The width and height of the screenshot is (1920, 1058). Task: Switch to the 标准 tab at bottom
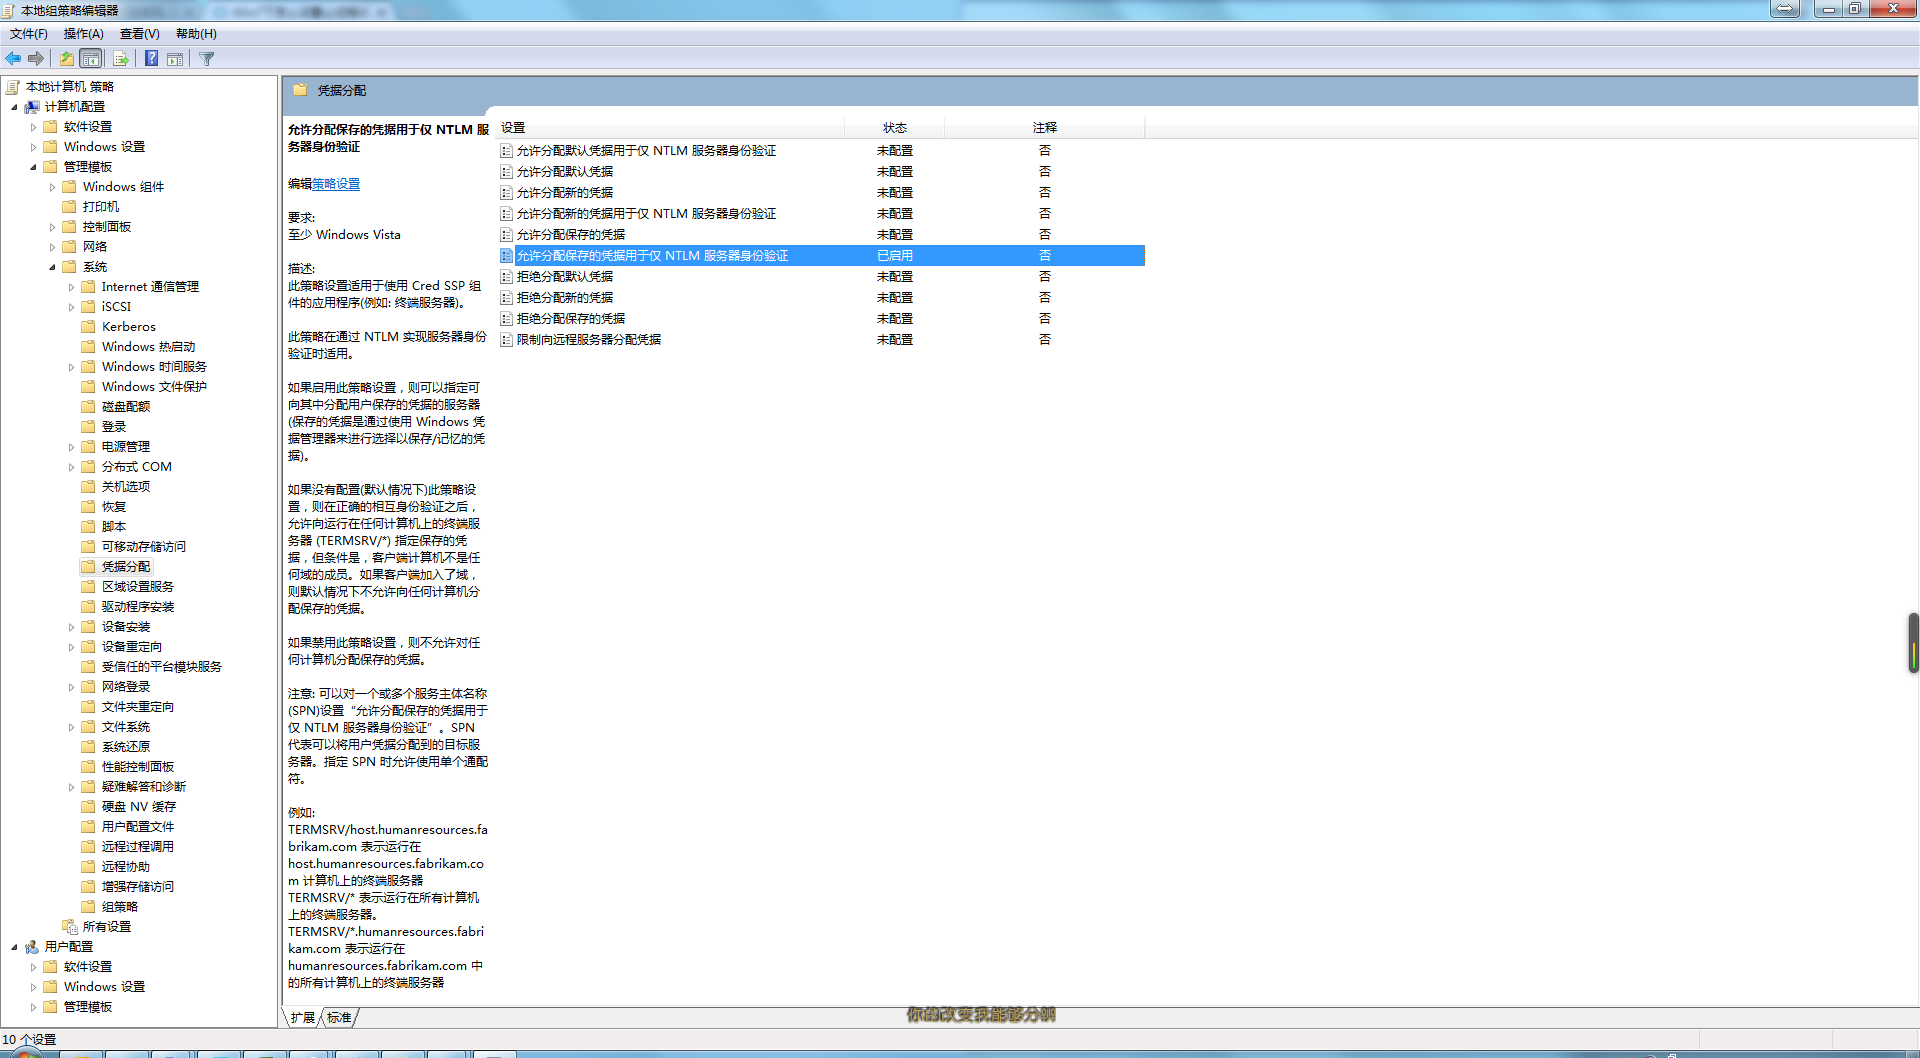tap(339, 1018)
